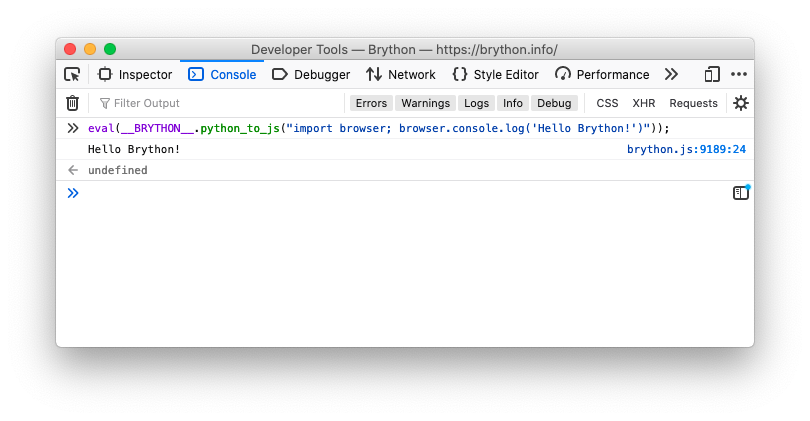810x421 pixels.
Task: Toggle the Errors filter
Action: [371, 103]
